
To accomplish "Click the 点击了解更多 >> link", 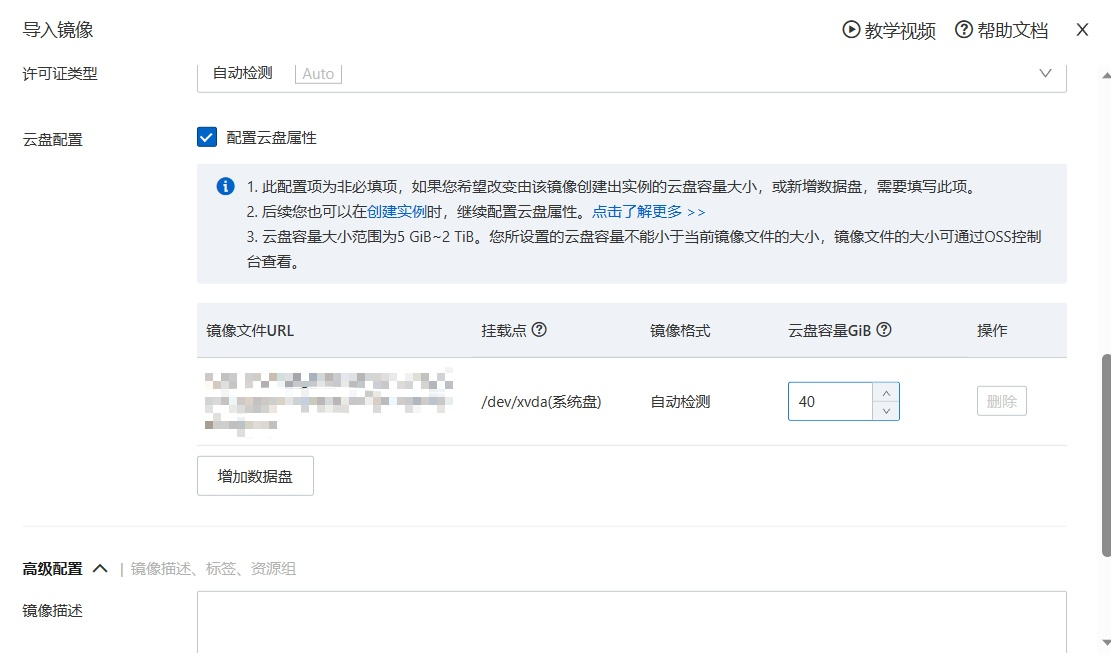I will click(648, 212).
